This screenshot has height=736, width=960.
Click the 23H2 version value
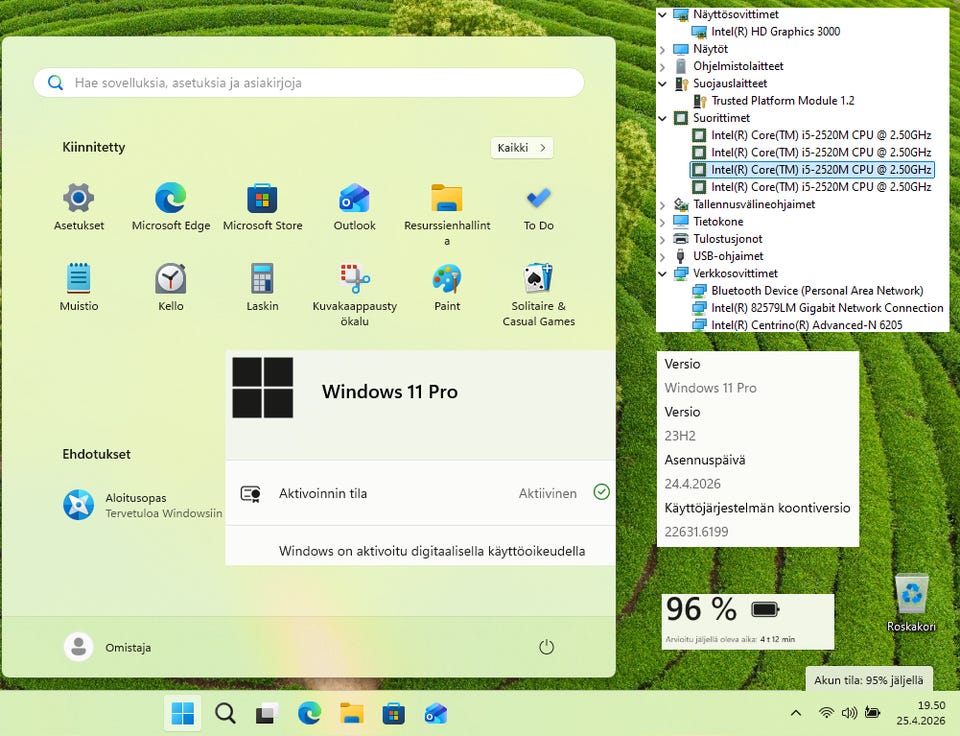[x=680, y=436]
